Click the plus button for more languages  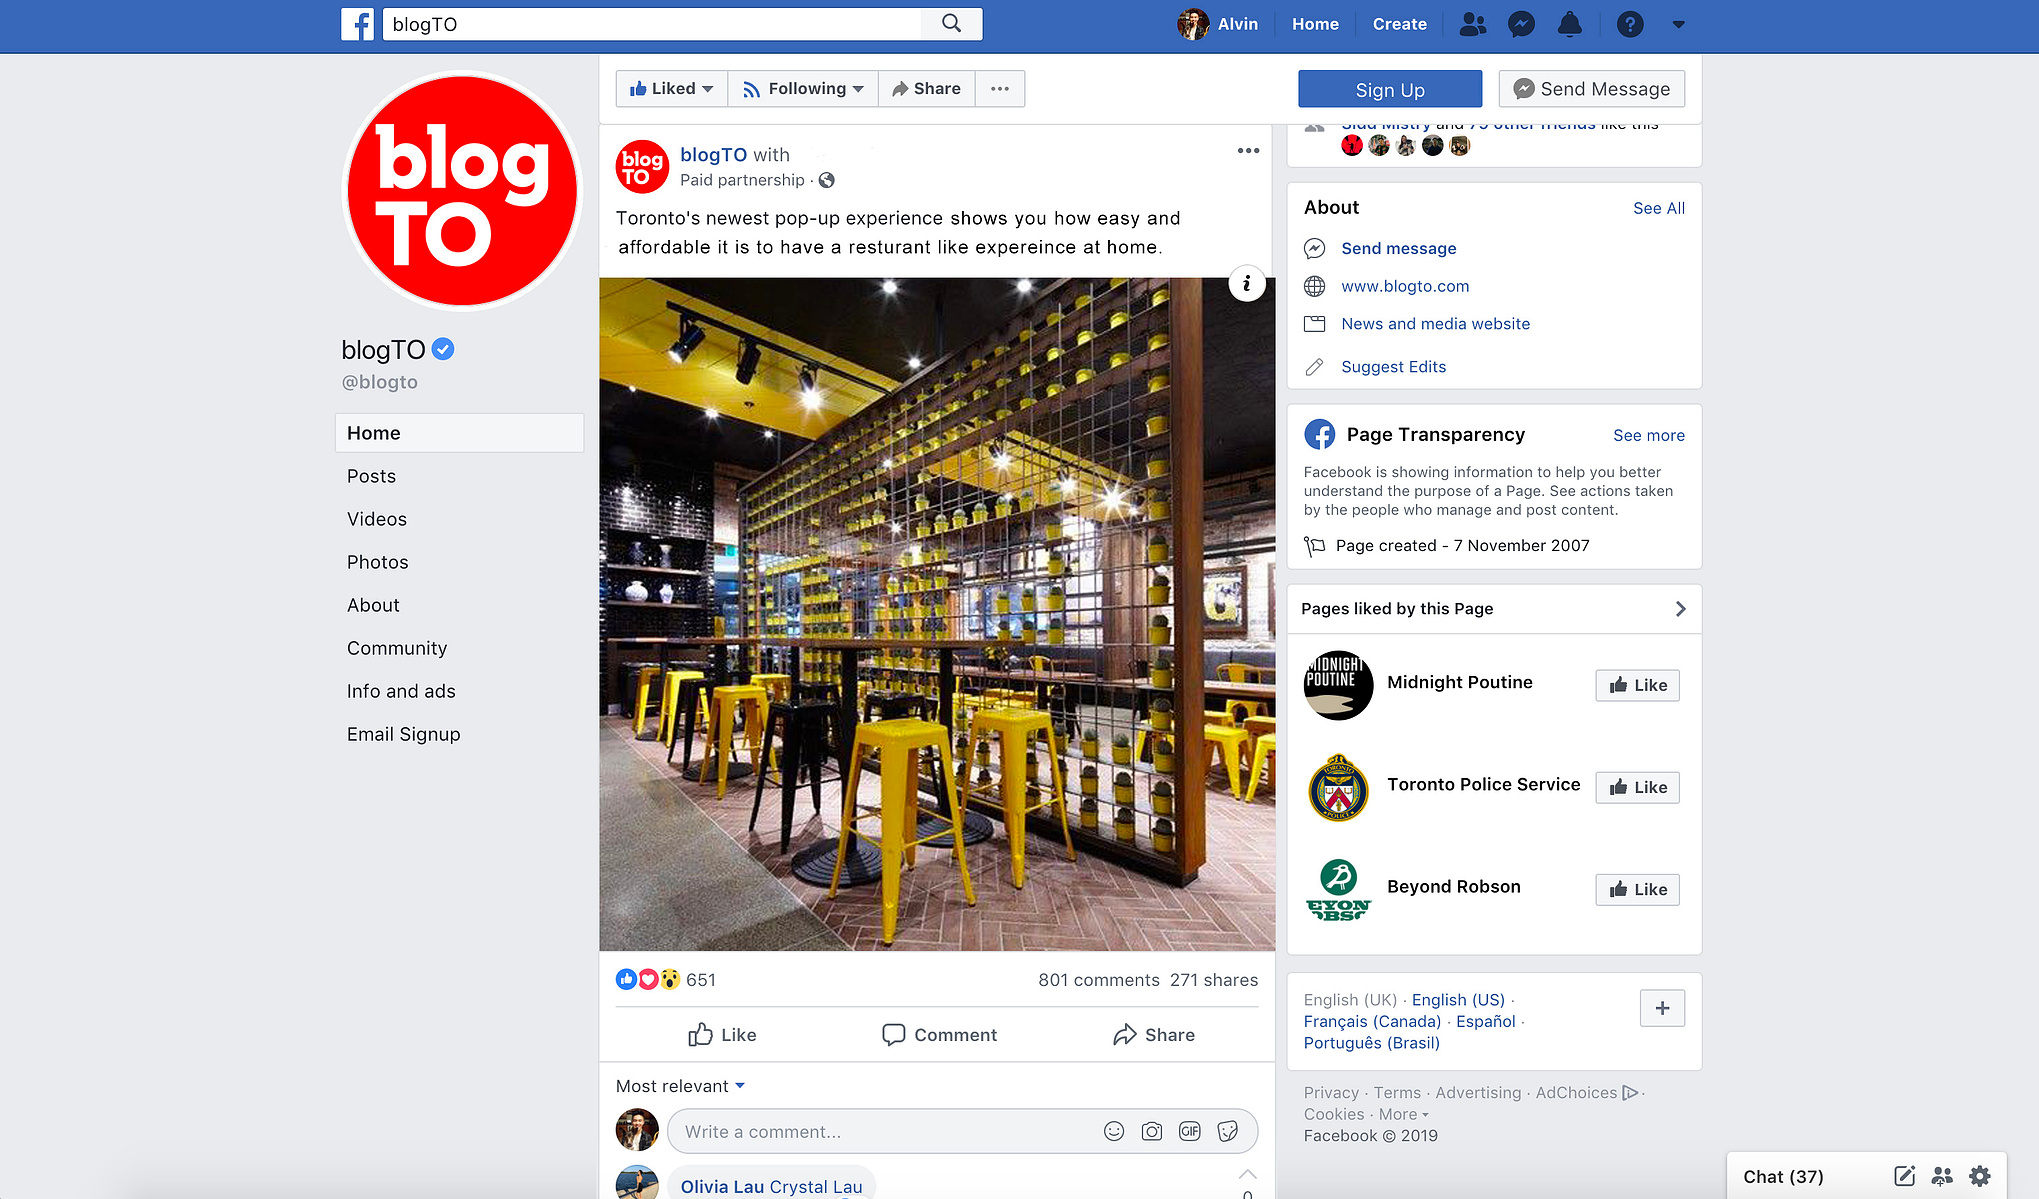[1662, 1008]
